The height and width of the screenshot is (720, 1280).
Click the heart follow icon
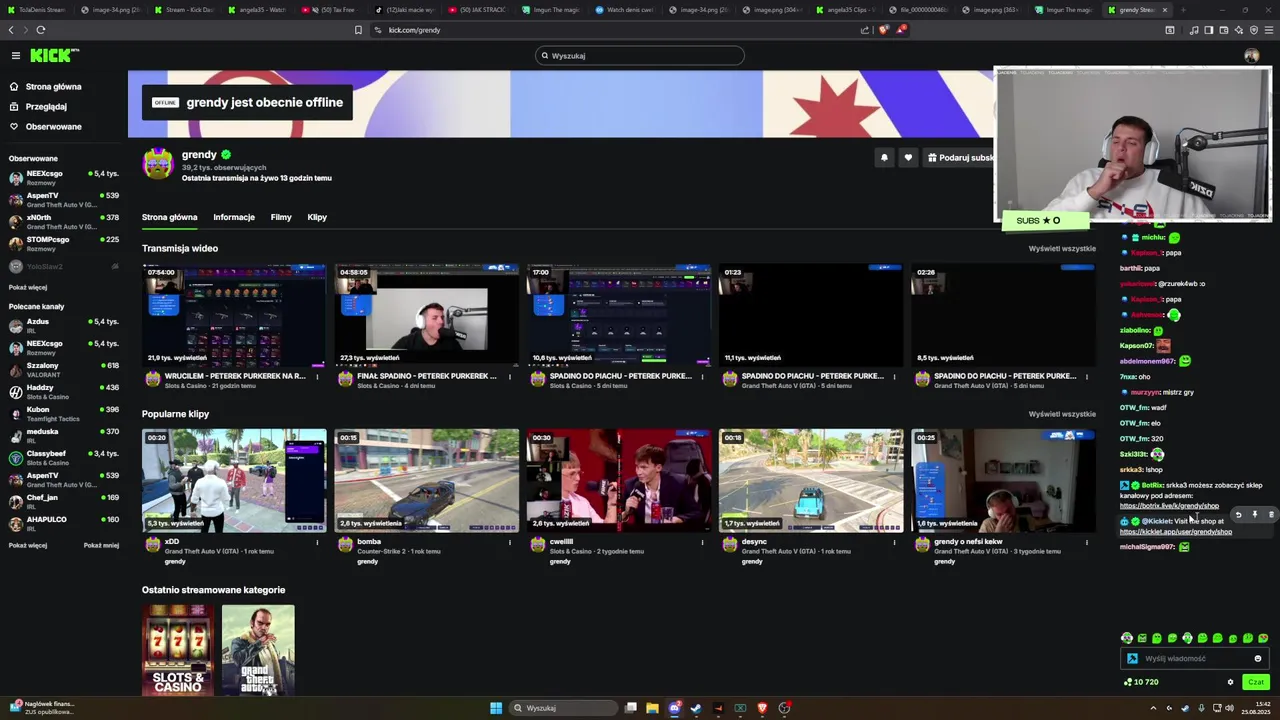pos(908,157)
